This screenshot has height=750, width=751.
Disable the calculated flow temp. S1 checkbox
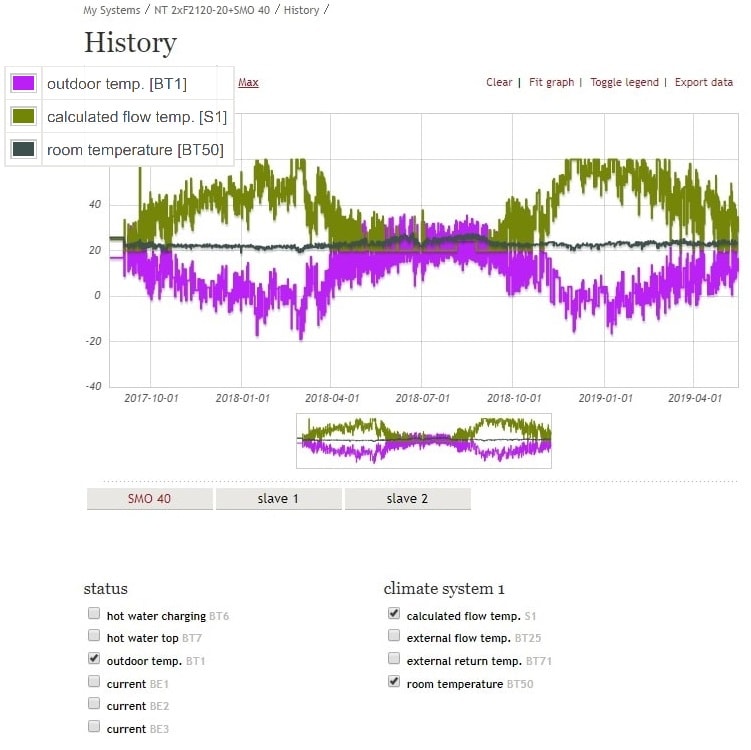pos(394,614)
